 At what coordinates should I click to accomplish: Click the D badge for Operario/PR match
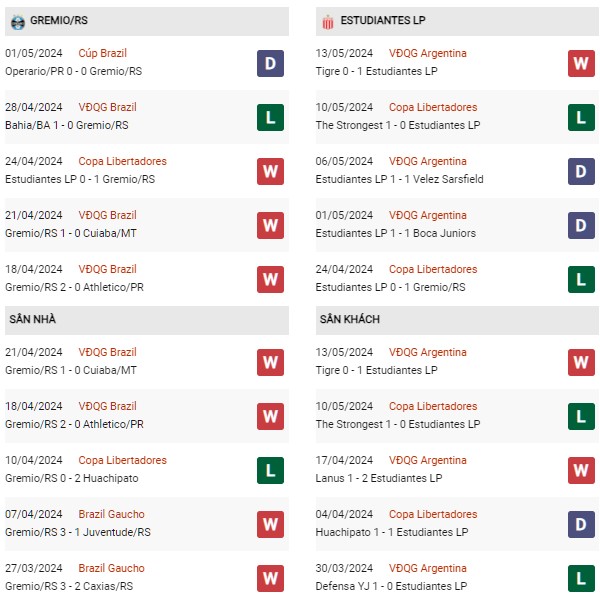270,64
